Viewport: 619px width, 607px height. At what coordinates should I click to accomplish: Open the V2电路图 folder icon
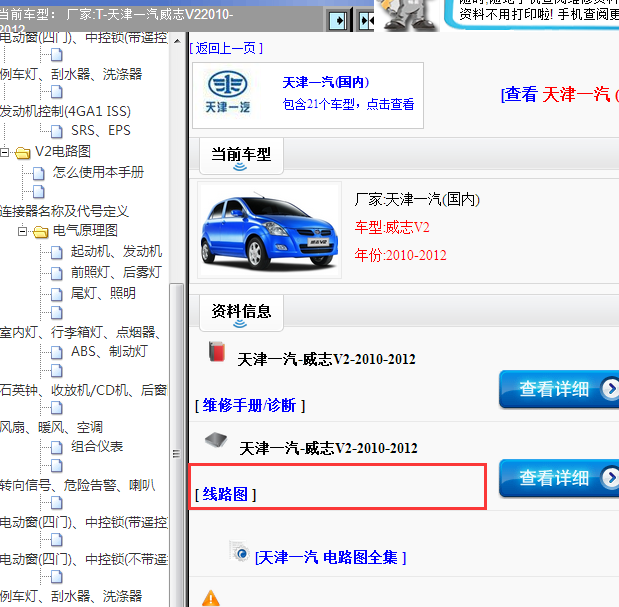[23, 153]
